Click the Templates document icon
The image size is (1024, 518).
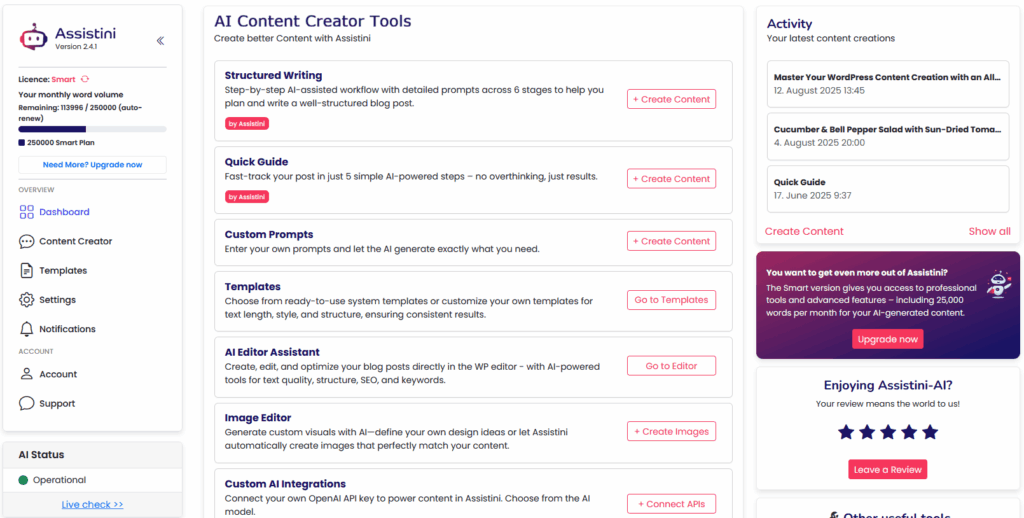27,270
